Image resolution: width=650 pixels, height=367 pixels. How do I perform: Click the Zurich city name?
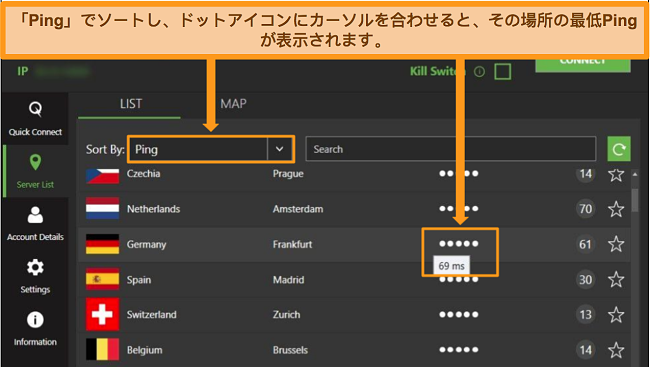(286, 315)
